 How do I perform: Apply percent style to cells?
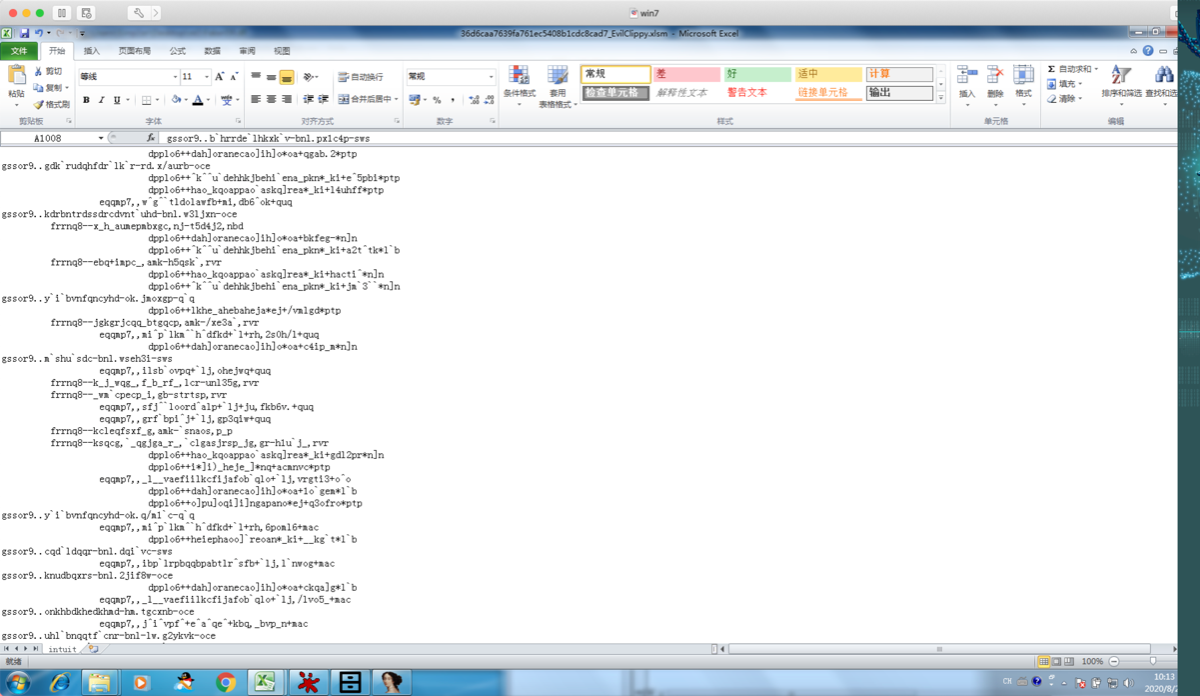[x=437, y=100]
